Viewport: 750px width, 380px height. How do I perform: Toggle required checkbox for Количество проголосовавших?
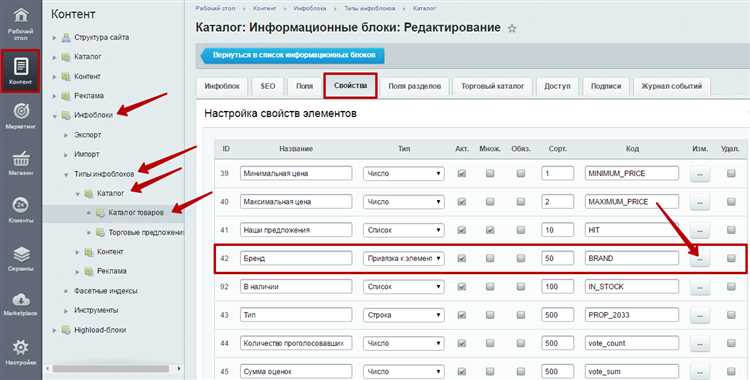521,343
